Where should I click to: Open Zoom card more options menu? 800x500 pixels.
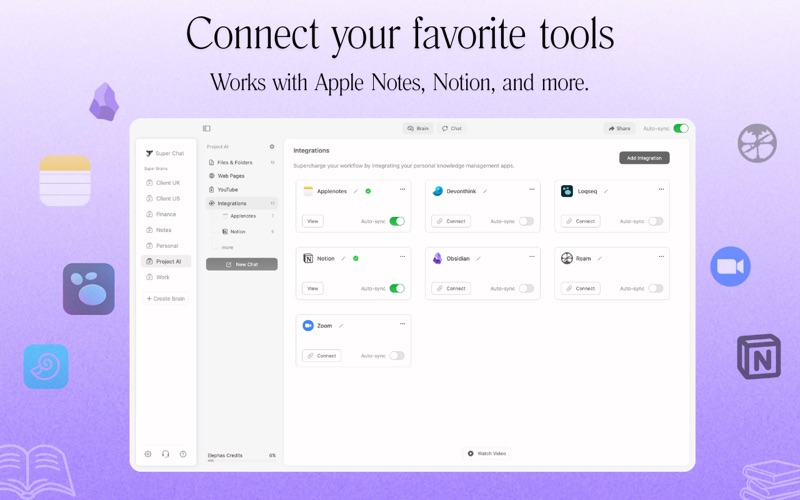pyautogui.click(x=403, y=324)
